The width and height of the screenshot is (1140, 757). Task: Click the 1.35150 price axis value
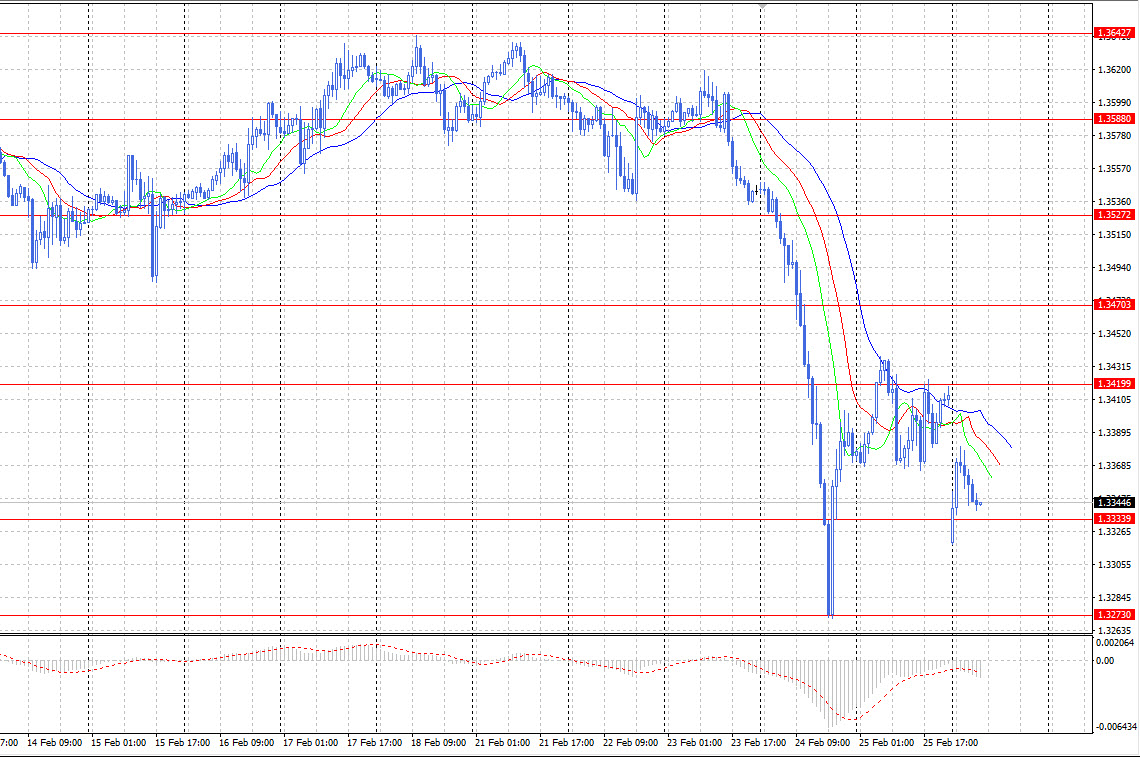[x=1114, y=234]
